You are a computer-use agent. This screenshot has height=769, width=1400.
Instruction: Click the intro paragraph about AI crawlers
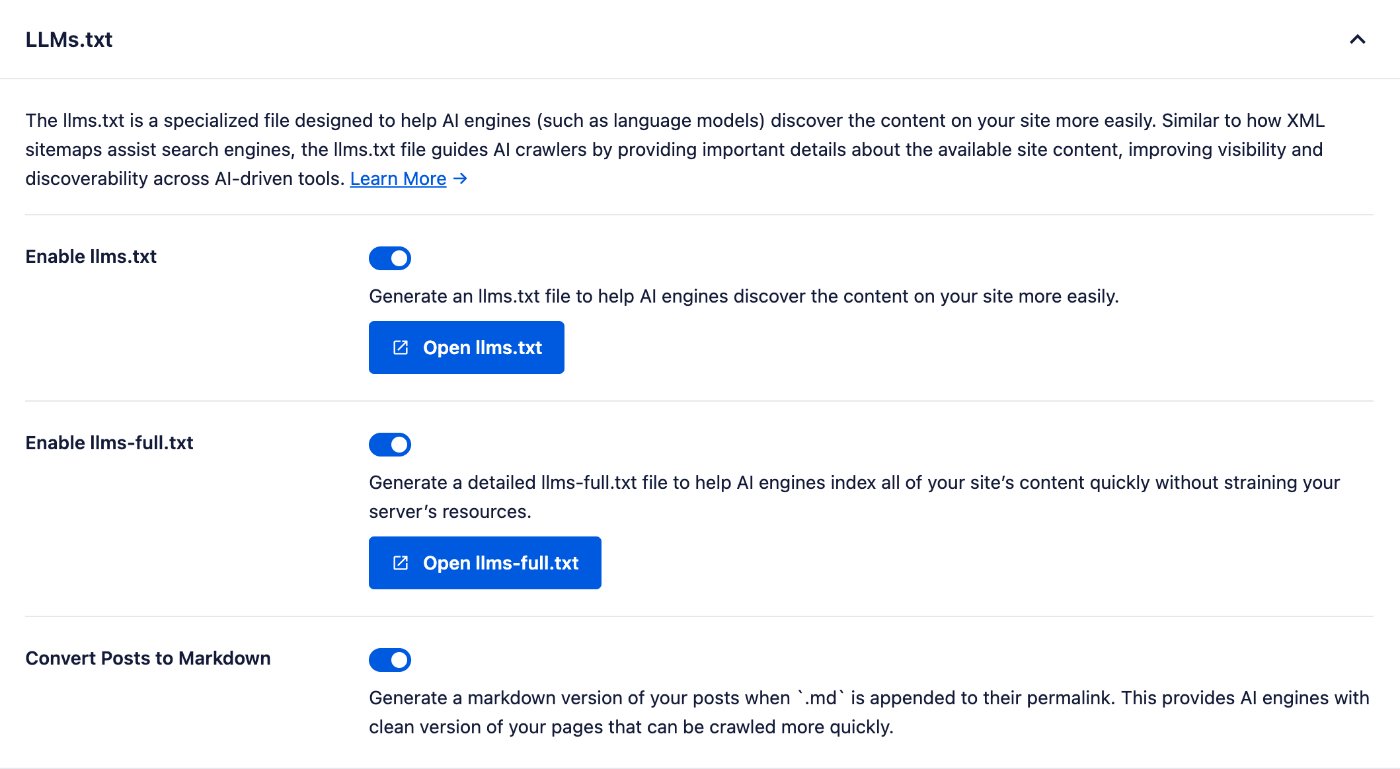tap(675, 150)
